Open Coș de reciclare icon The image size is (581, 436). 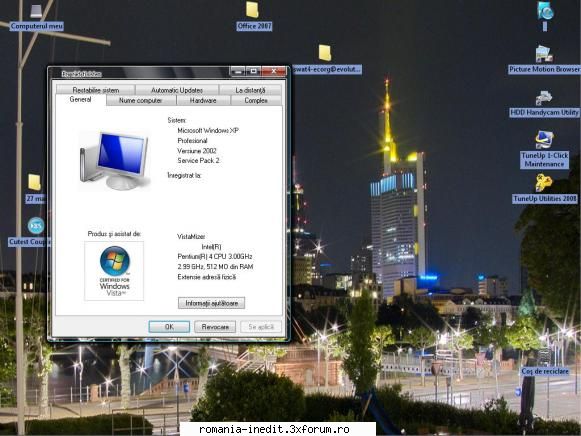tap(545, 371)
